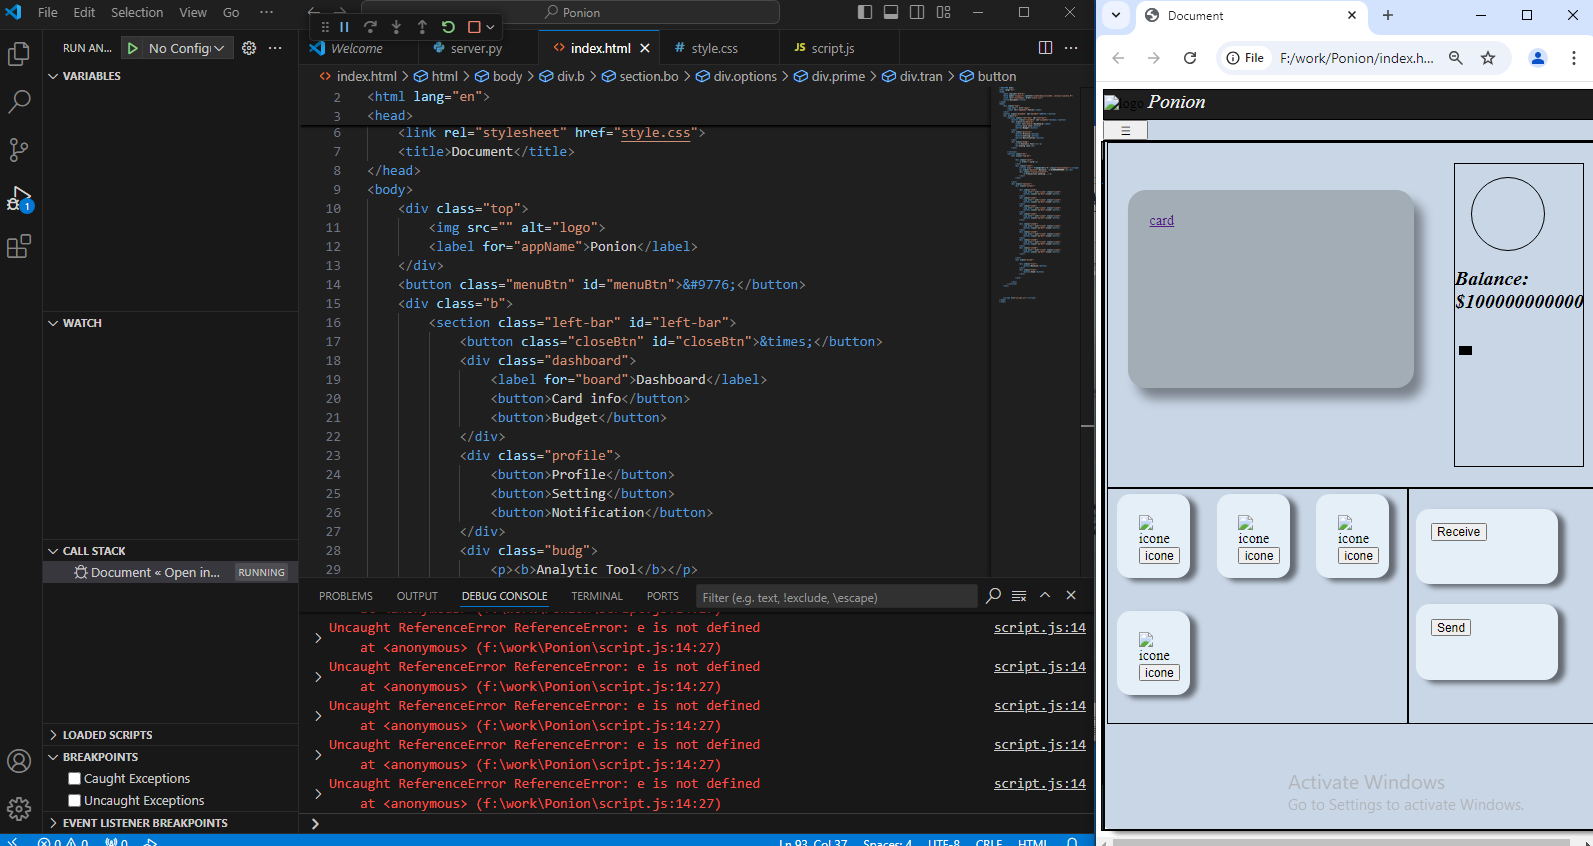
Task: Expand the Loaded Scripts section
Action: 107,735
